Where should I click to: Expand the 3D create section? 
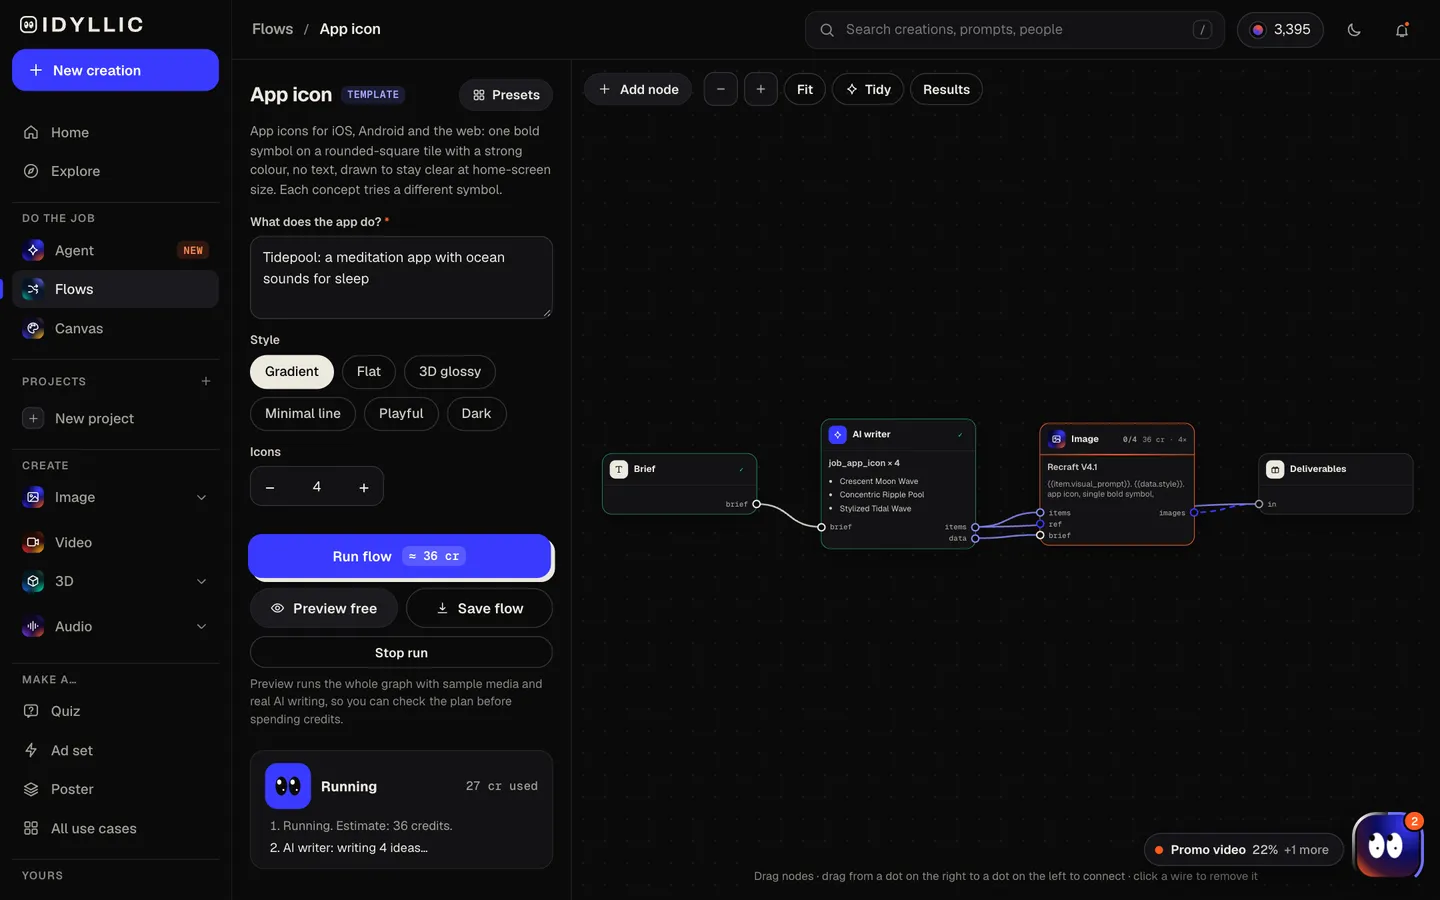[202, 582]
